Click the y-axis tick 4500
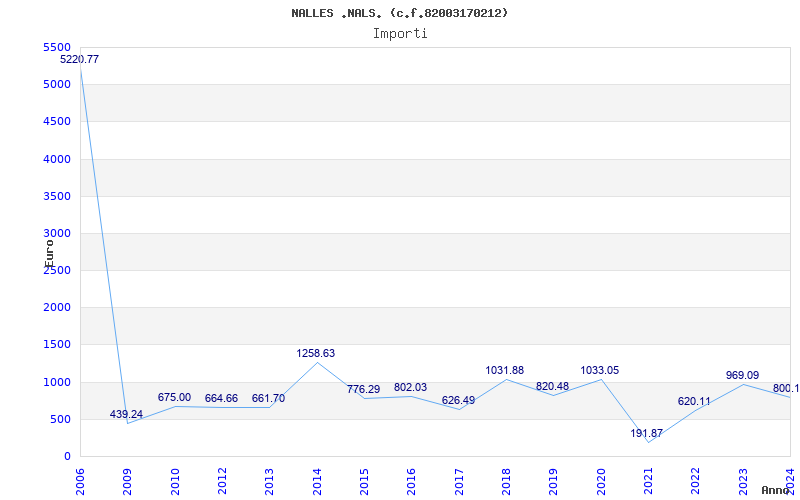This screenshot has height=500, width=800. 57,121
